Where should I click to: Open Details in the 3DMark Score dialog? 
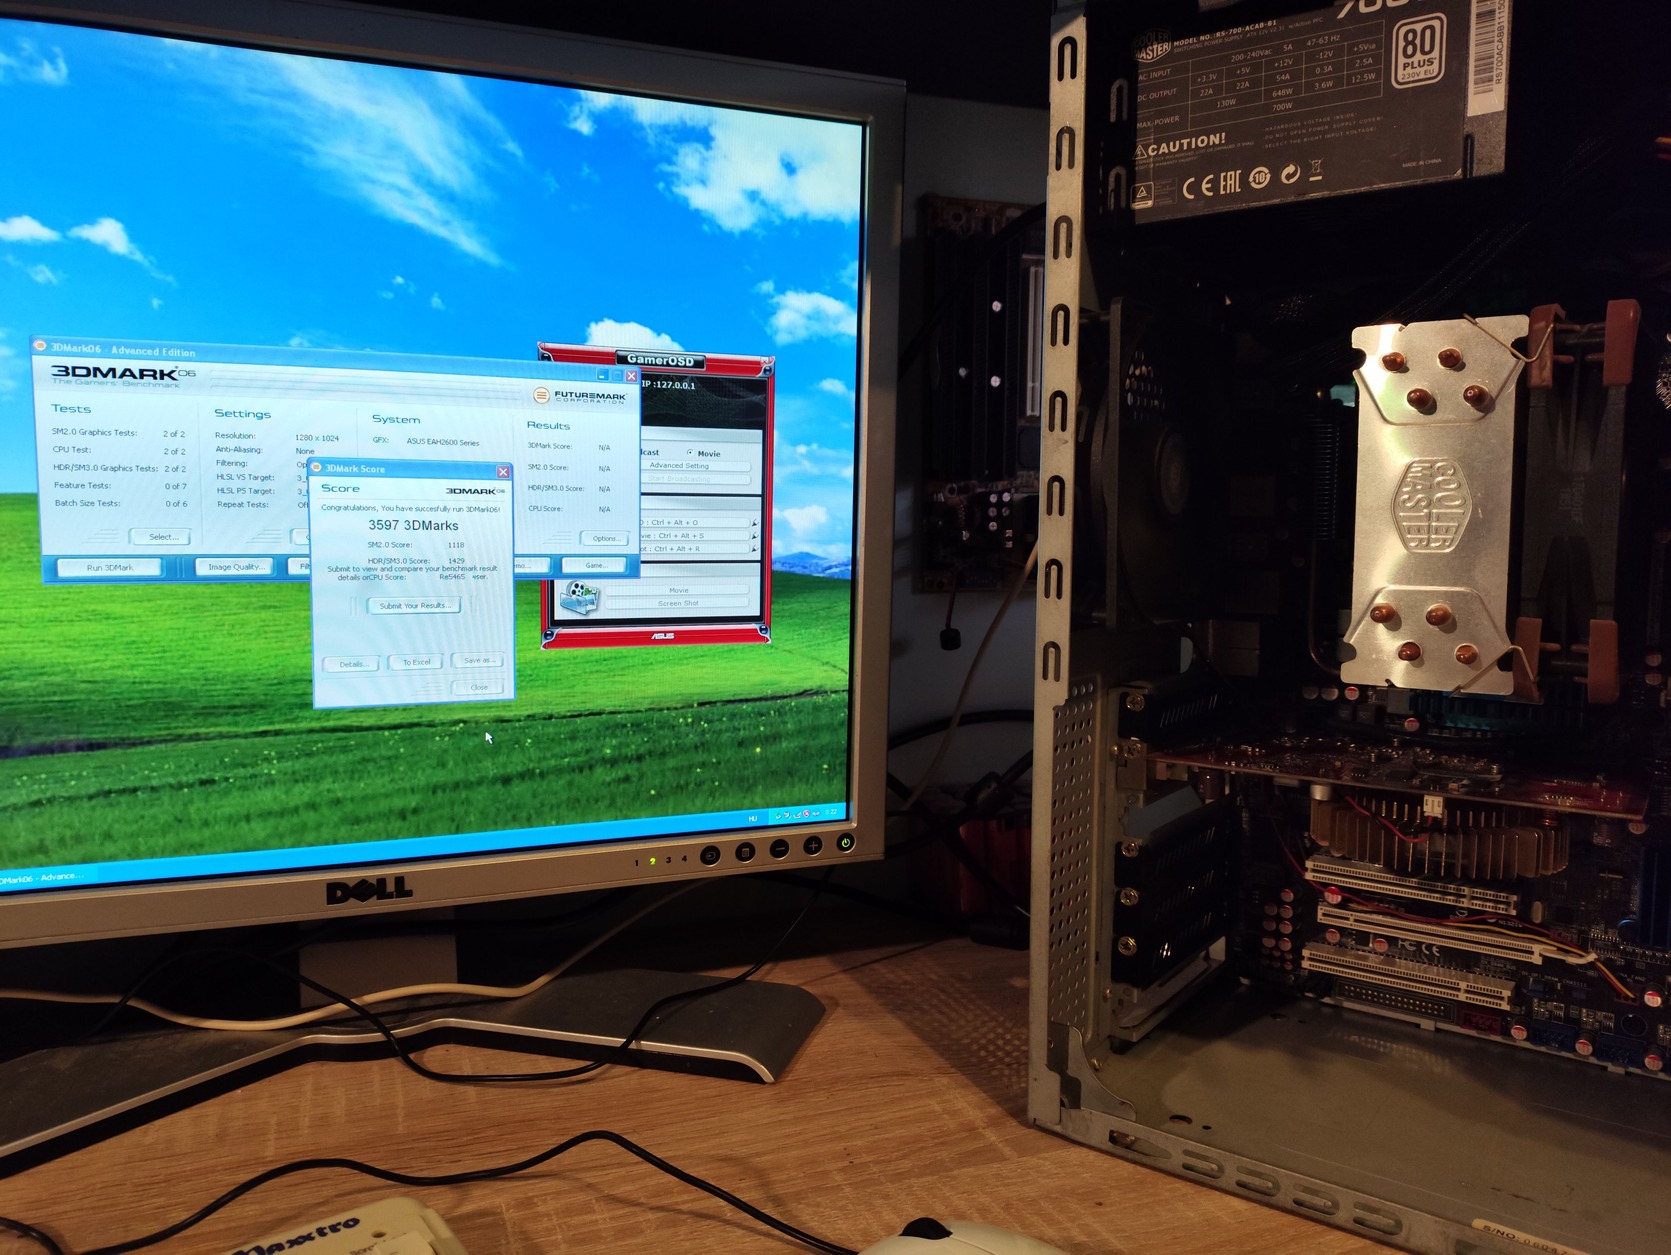pos(352,664)
